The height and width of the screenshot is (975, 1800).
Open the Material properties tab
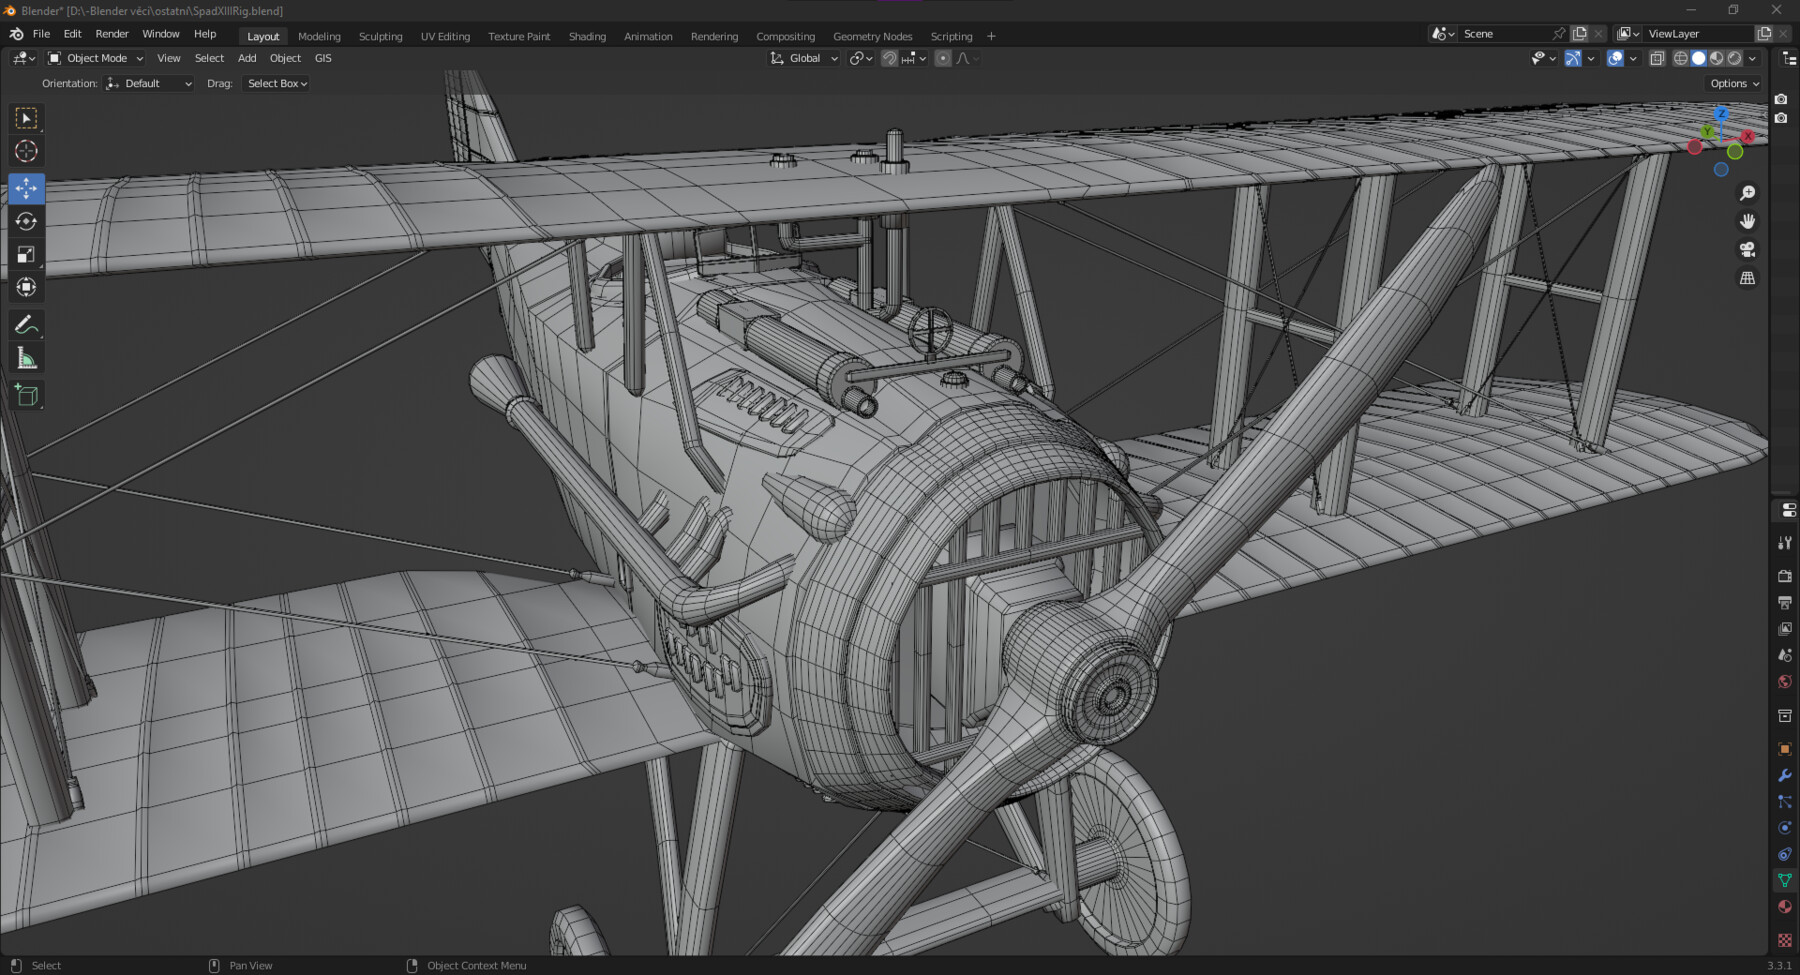point(1785,906)
